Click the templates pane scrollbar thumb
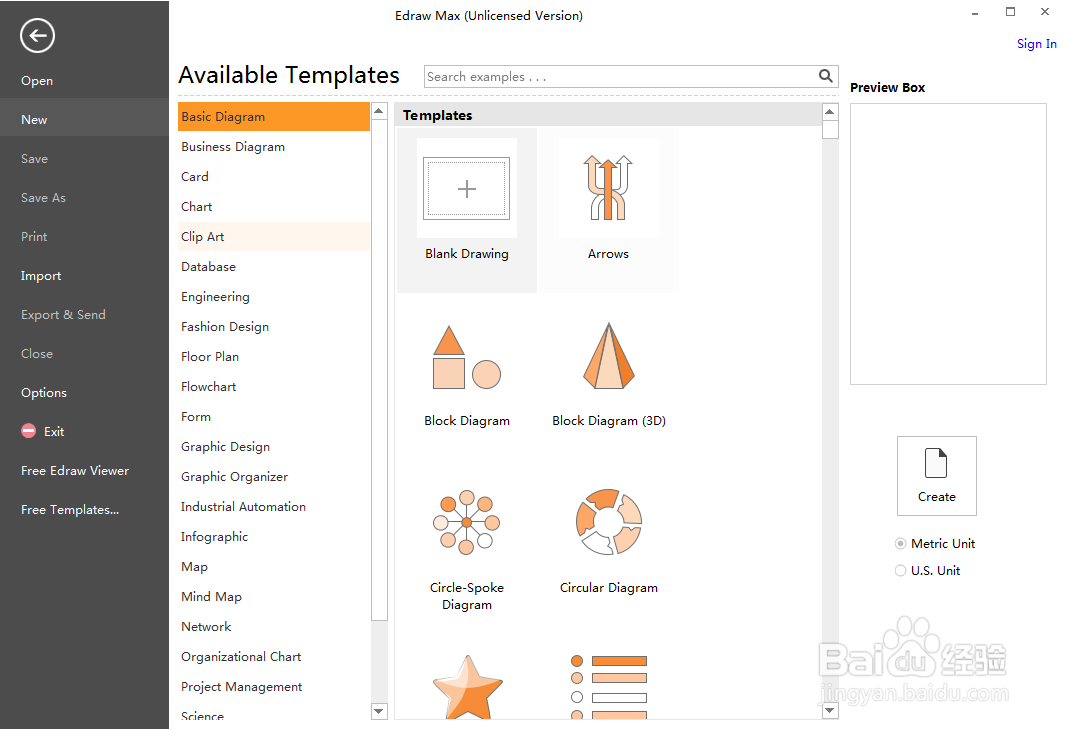 pyautogui.click(x=830, y=129)
